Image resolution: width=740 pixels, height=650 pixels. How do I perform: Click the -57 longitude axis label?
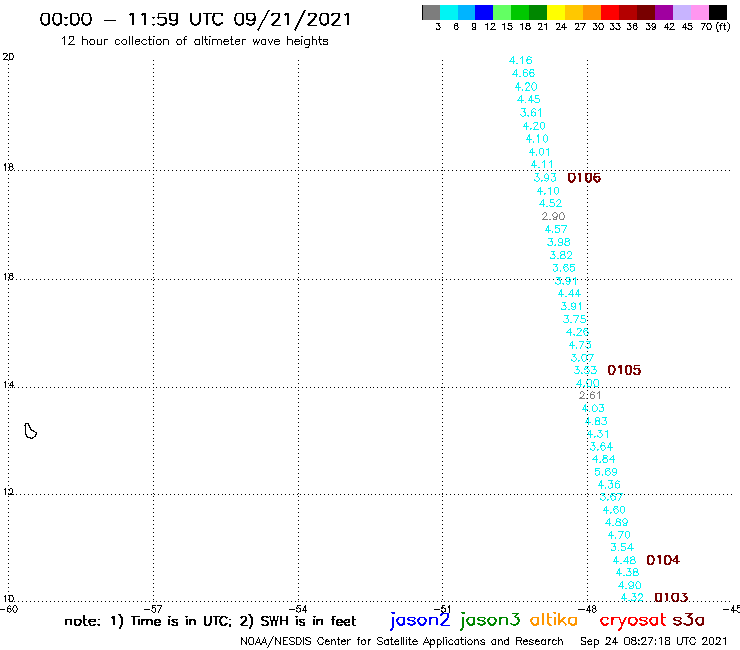tap(153, 609)
